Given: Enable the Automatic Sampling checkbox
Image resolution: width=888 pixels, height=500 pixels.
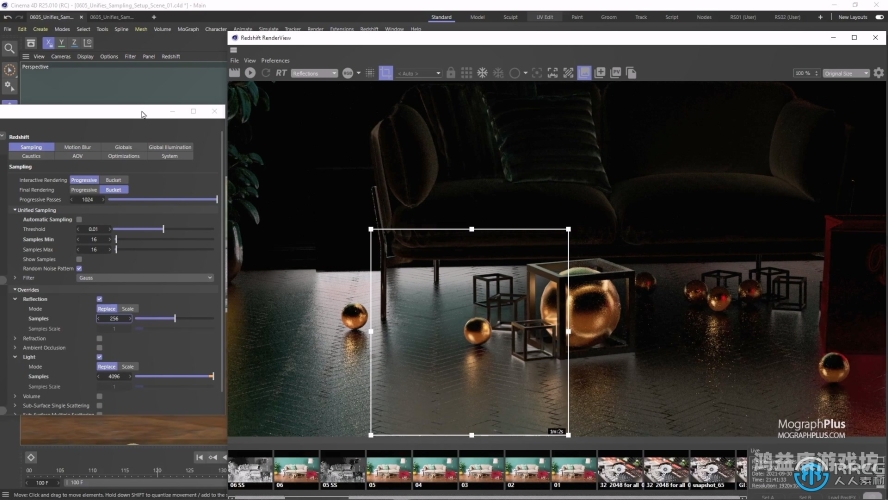Looking at the screenshot, I should point(79,219).
